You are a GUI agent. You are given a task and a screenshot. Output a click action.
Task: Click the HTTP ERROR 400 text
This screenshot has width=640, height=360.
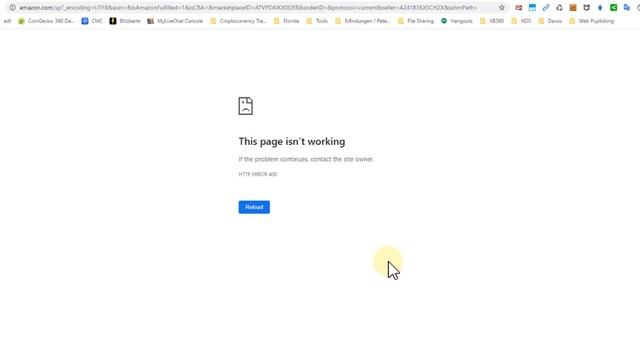(x=258, y=174)
